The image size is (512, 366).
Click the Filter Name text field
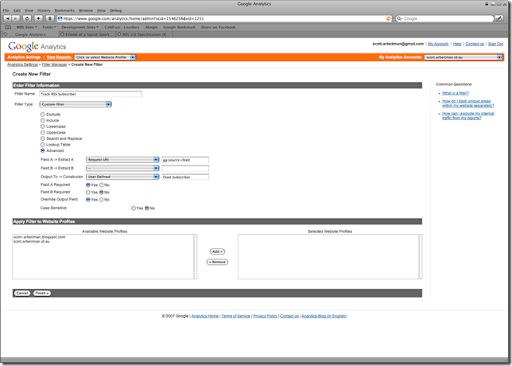click(x=91, y=94)
